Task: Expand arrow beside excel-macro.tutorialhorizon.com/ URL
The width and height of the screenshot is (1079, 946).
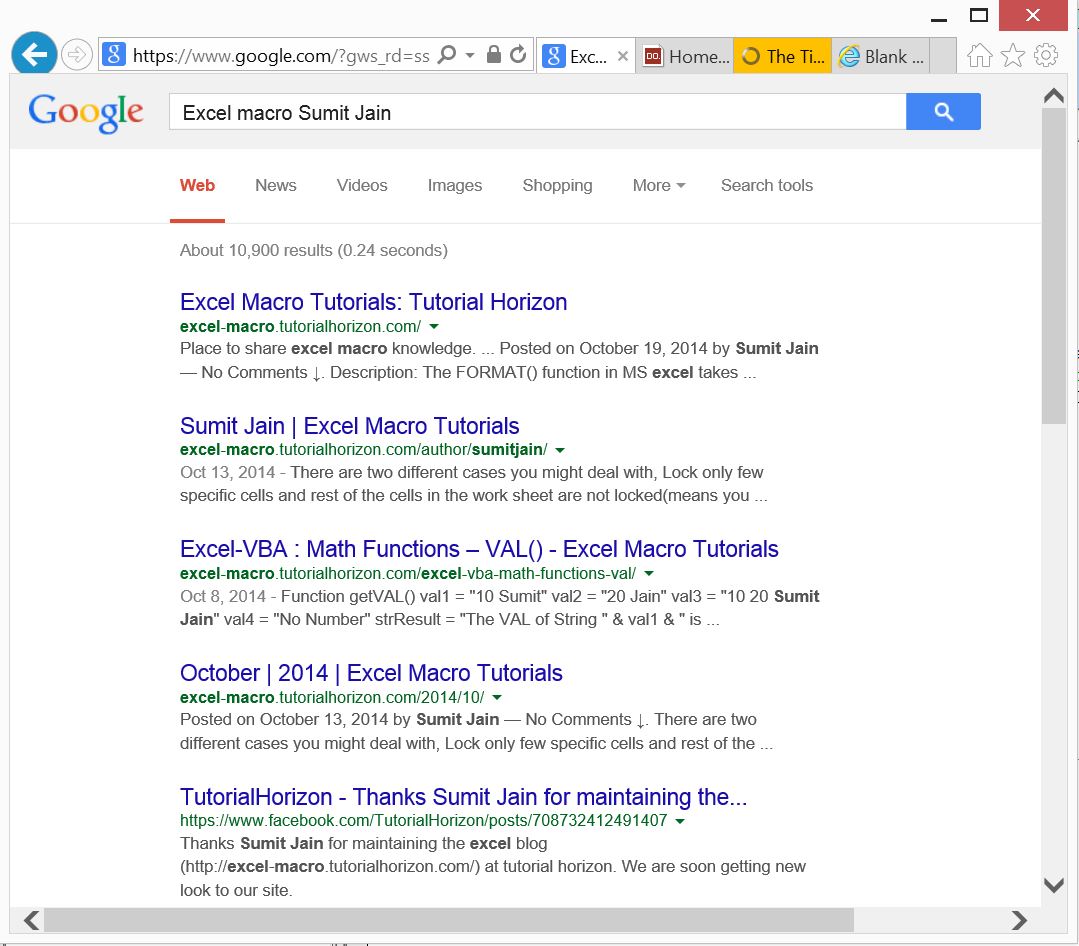Action: coord(434,327)
